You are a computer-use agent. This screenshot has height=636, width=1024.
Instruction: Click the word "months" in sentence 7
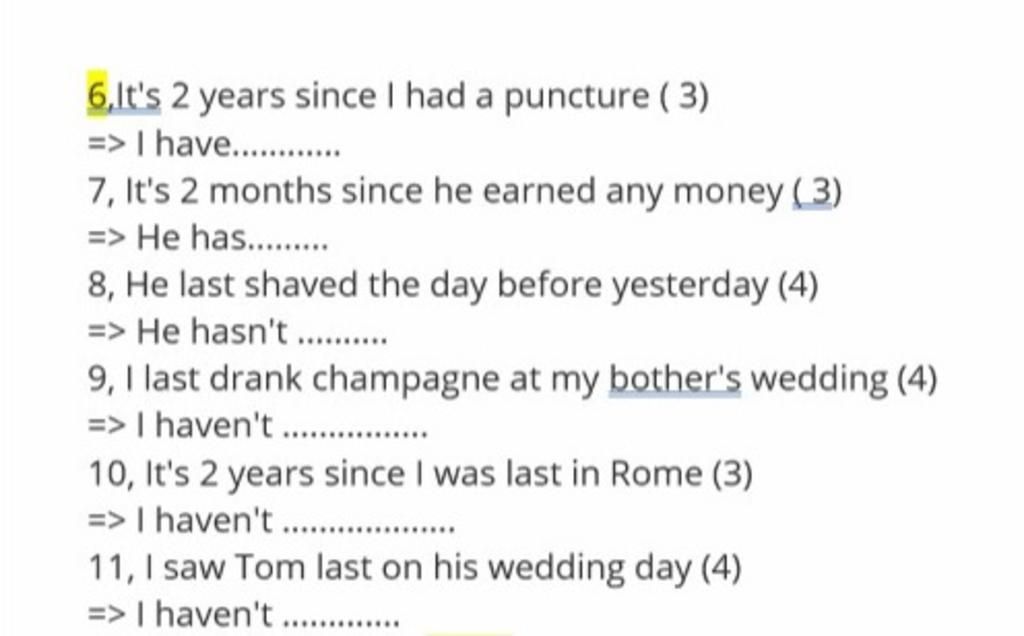[270, 191]
